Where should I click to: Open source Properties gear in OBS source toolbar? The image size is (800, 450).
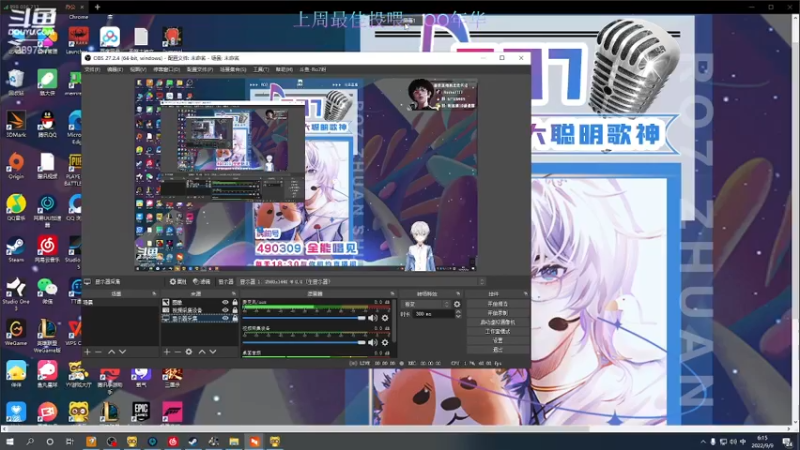[x=178, y=282]
